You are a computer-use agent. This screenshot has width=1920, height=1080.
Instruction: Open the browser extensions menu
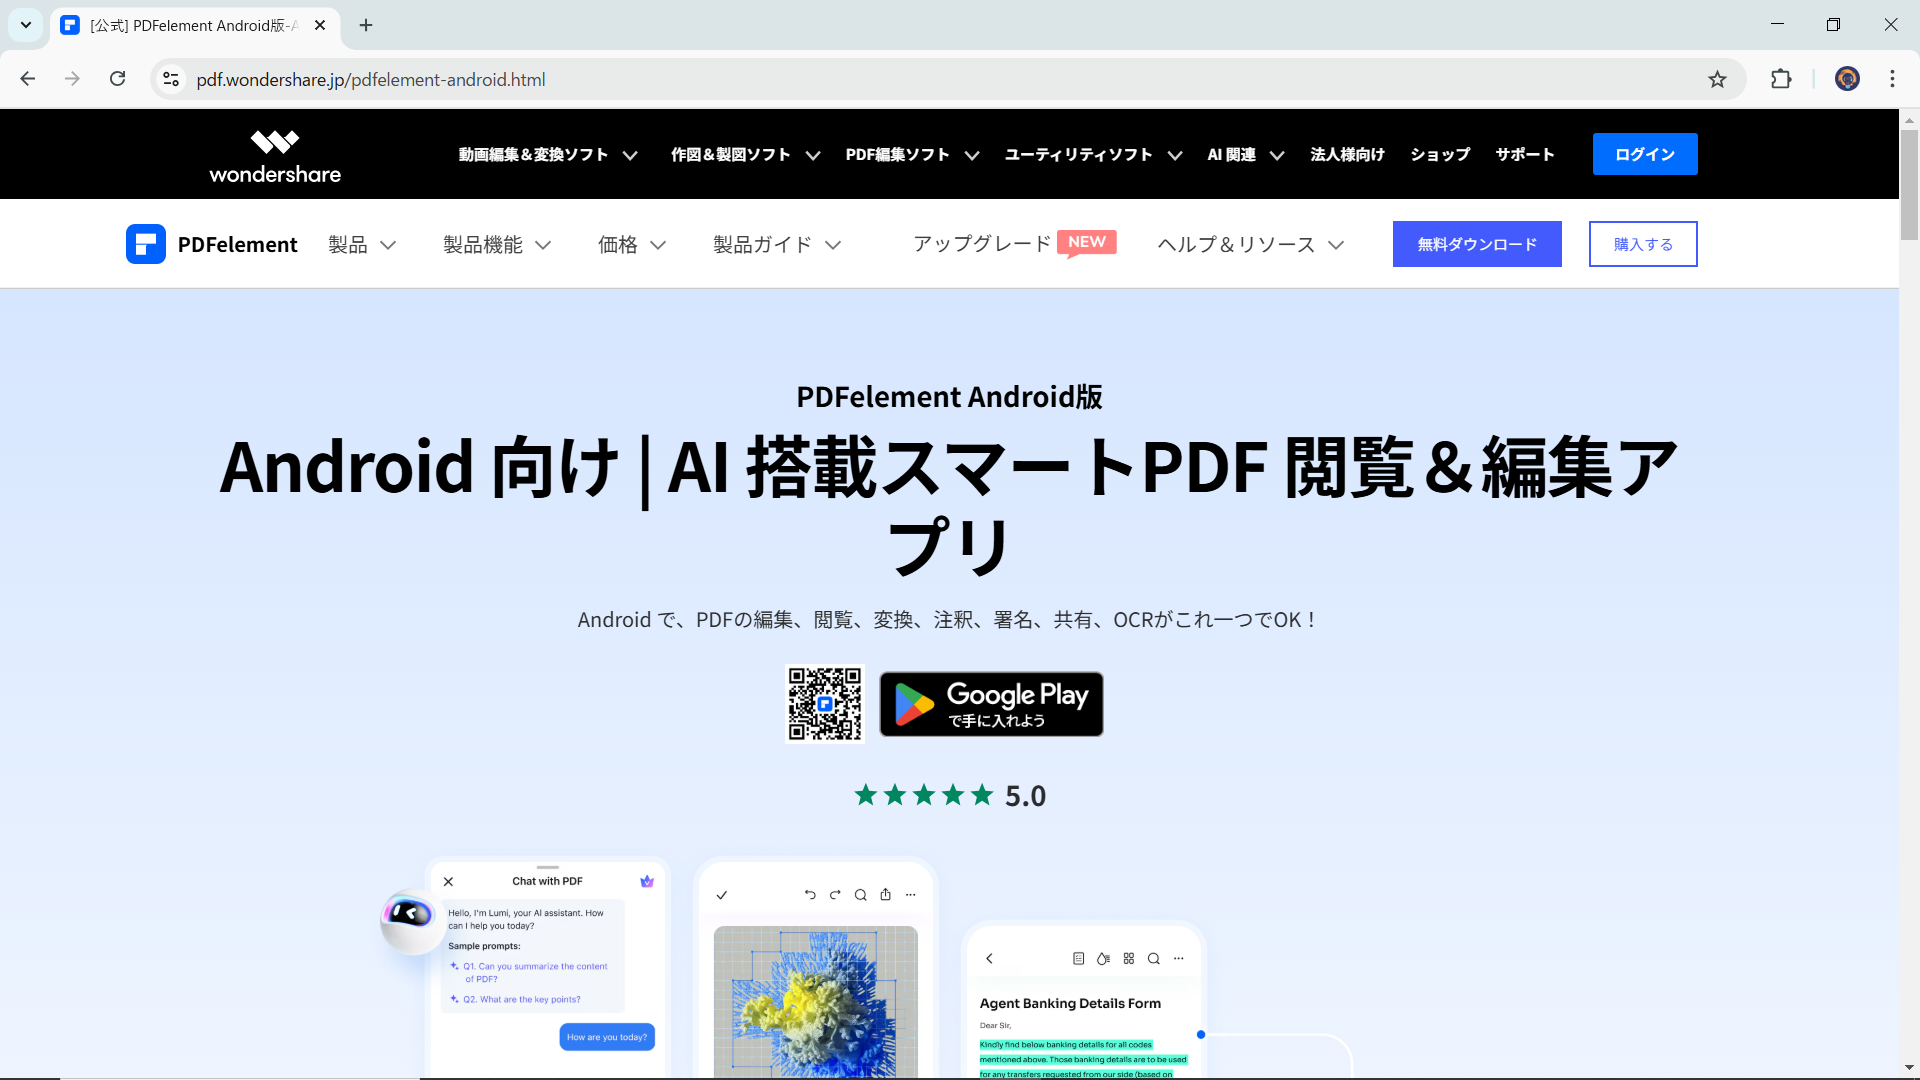pos(1781,79)
